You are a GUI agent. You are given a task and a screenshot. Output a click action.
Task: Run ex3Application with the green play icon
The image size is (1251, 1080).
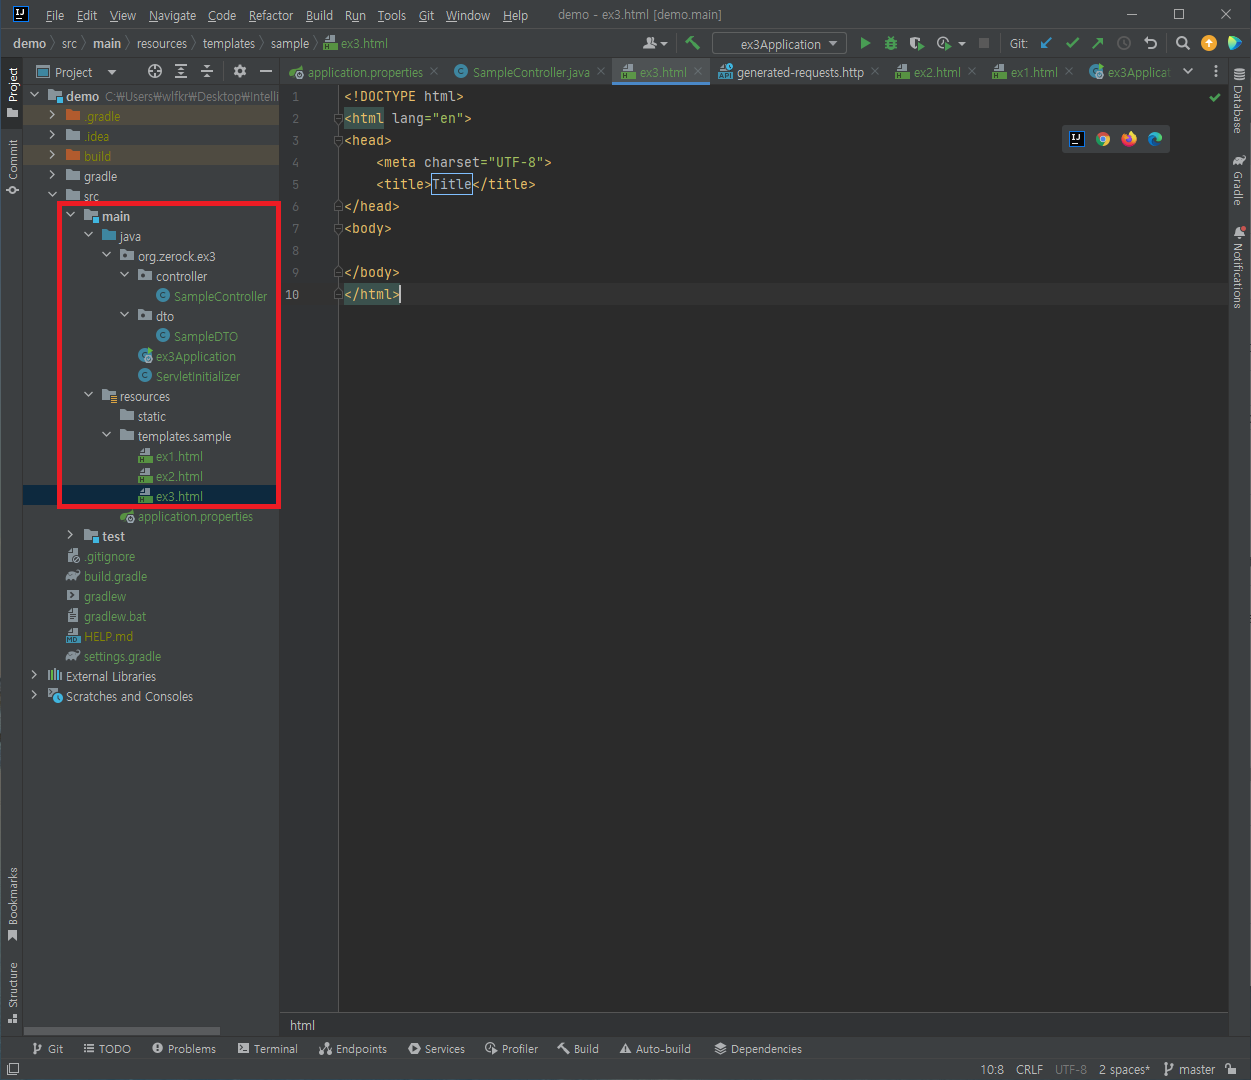coord(865,43)
